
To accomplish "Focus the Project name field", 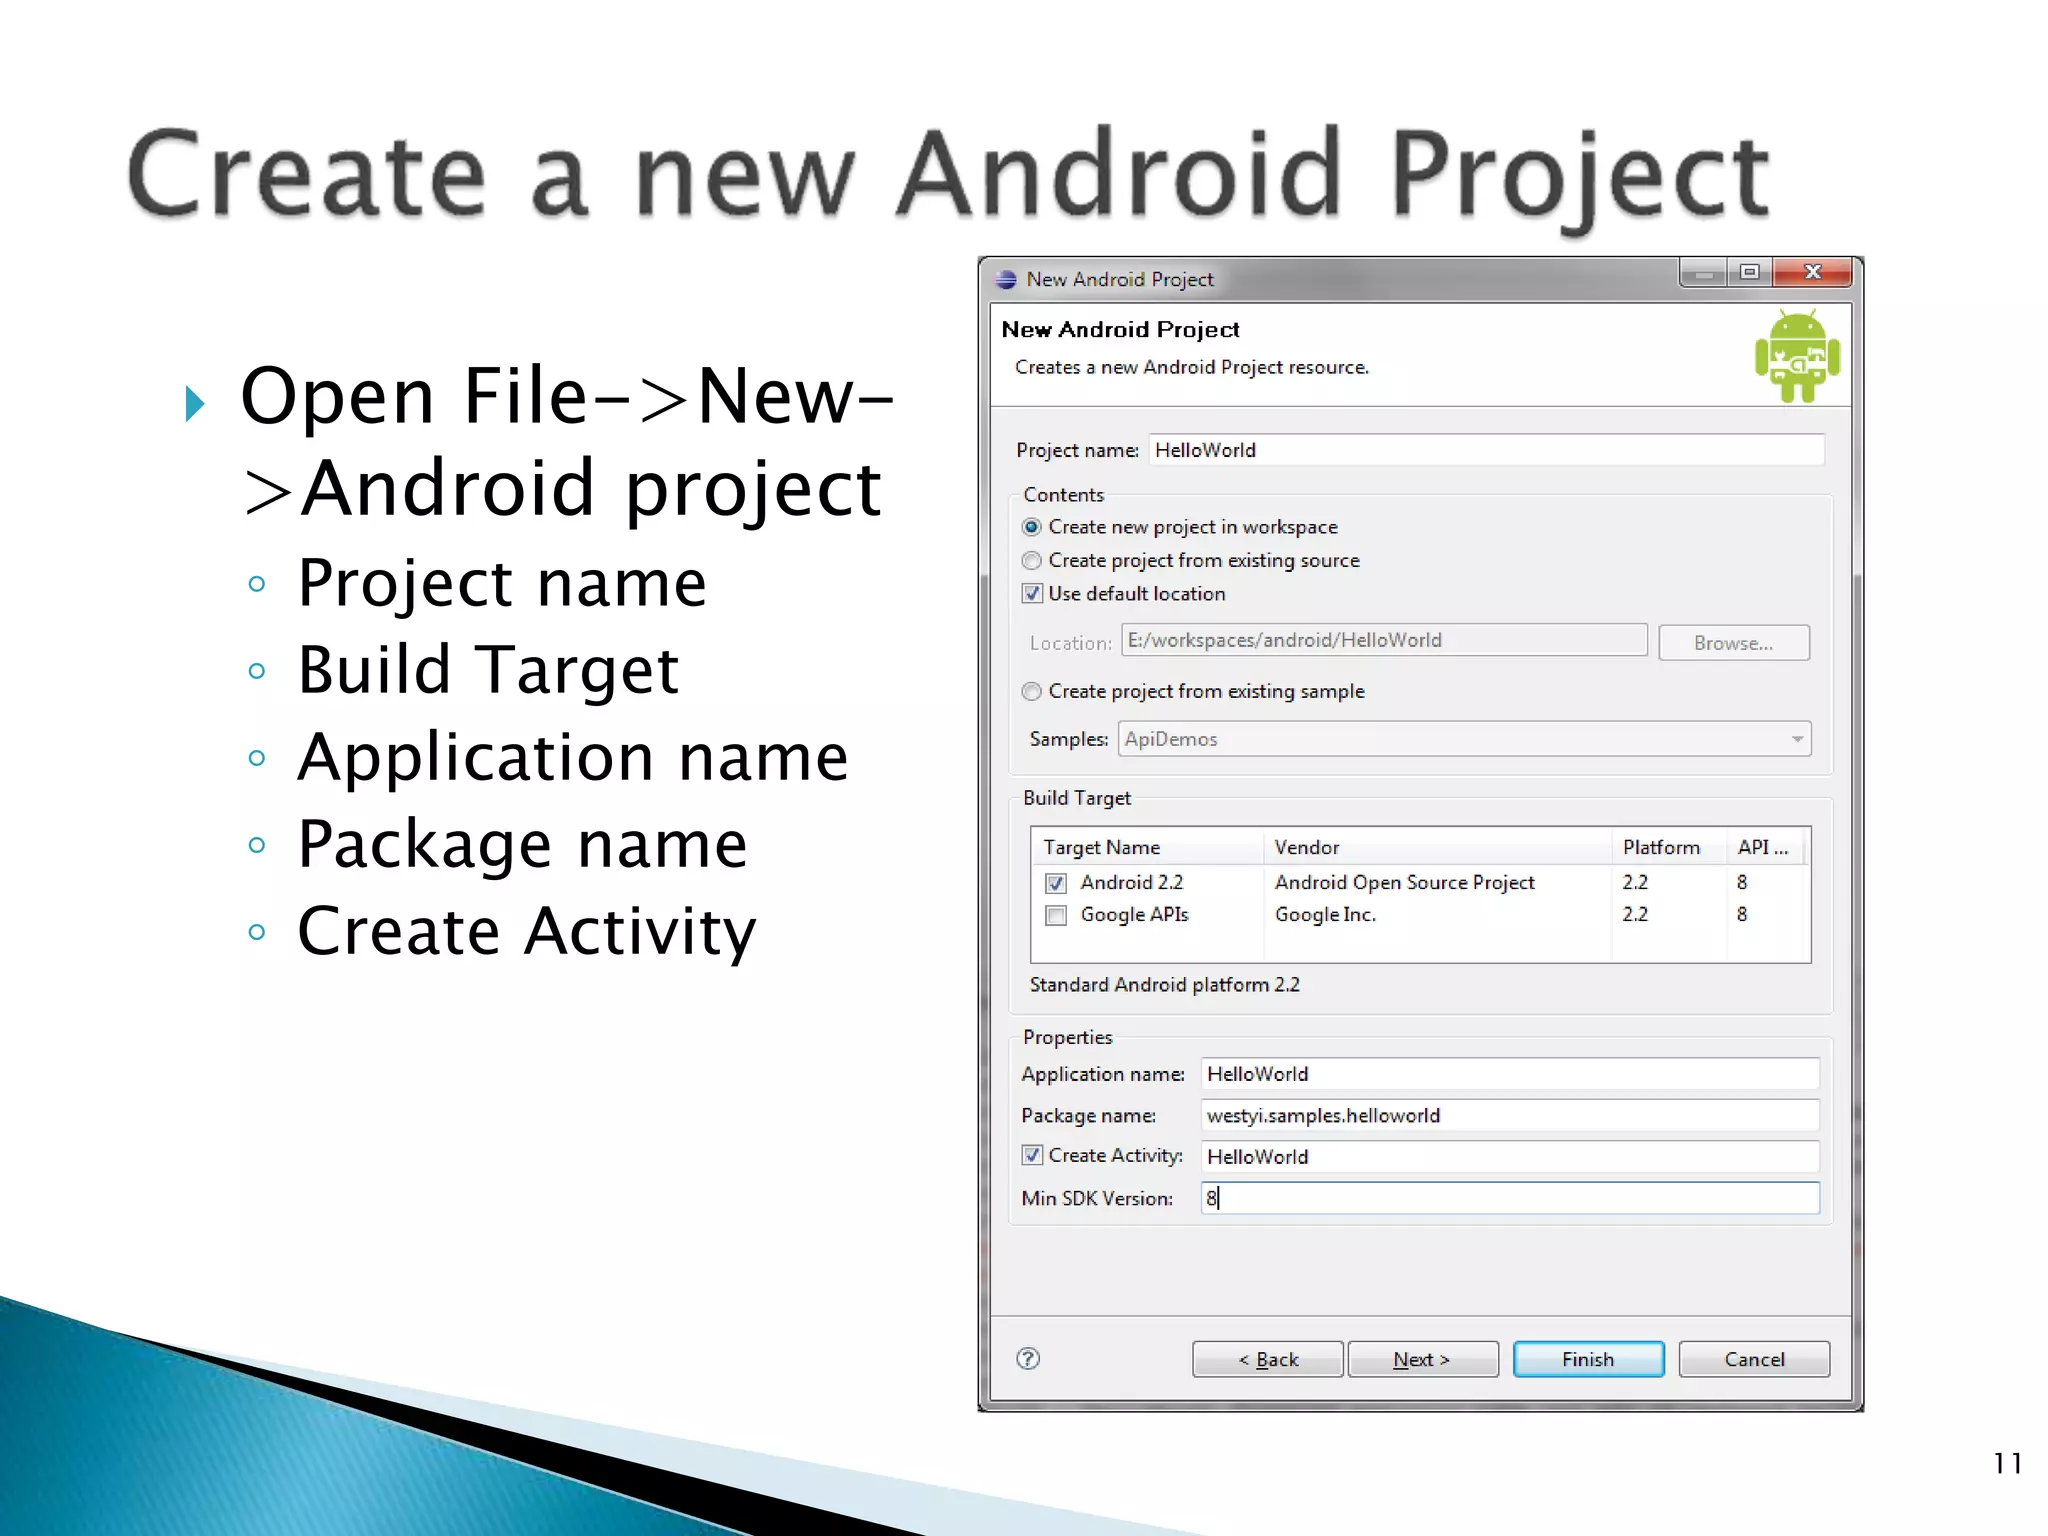I will 1487,450.
